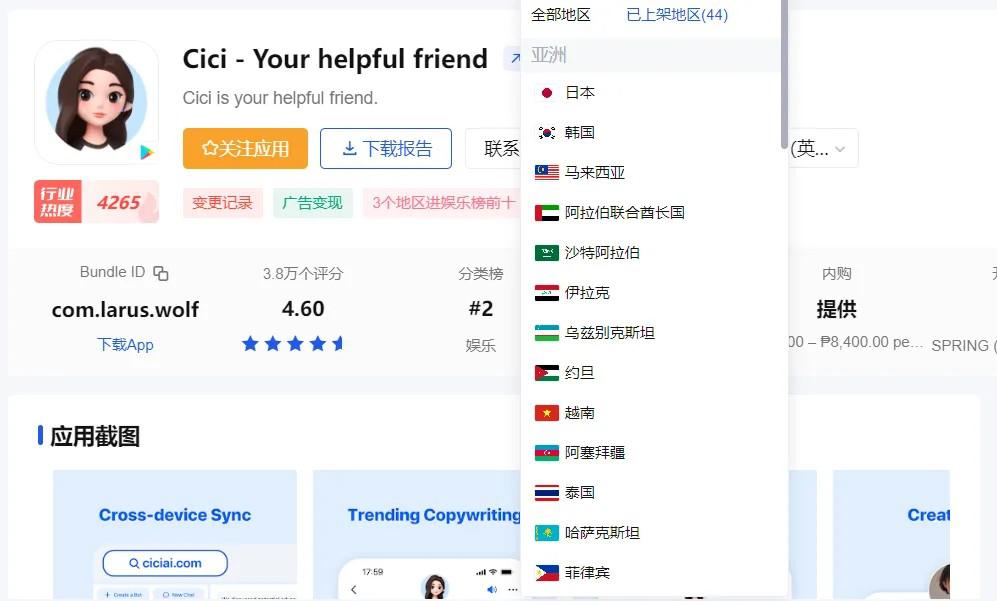Image resolution: width=997 pixels, height=601 pixels.
Task: Open the 下载App link
Action: pos(125,345)
